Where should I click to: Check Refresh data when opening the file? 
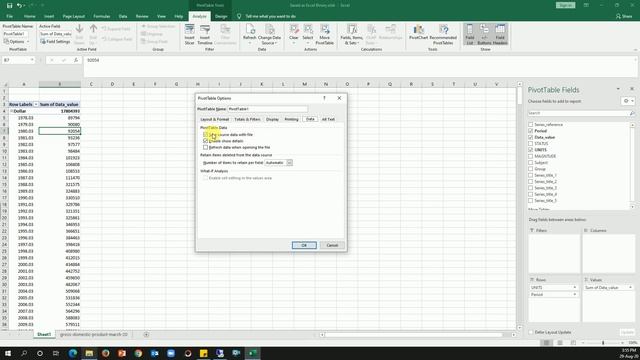(206, 147)
